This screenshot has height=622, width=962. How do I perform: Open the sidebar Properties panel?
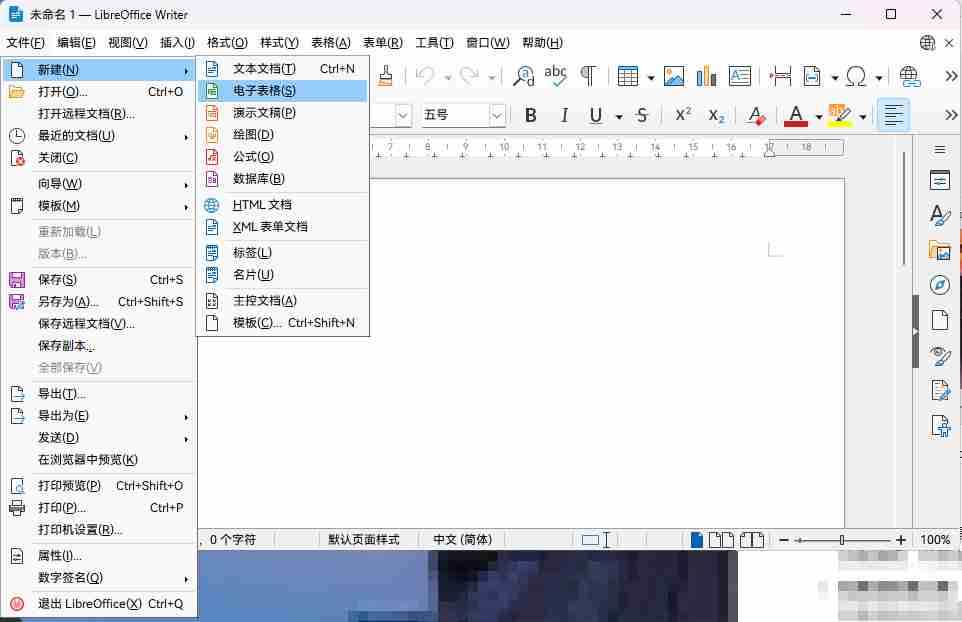(940, 181)
